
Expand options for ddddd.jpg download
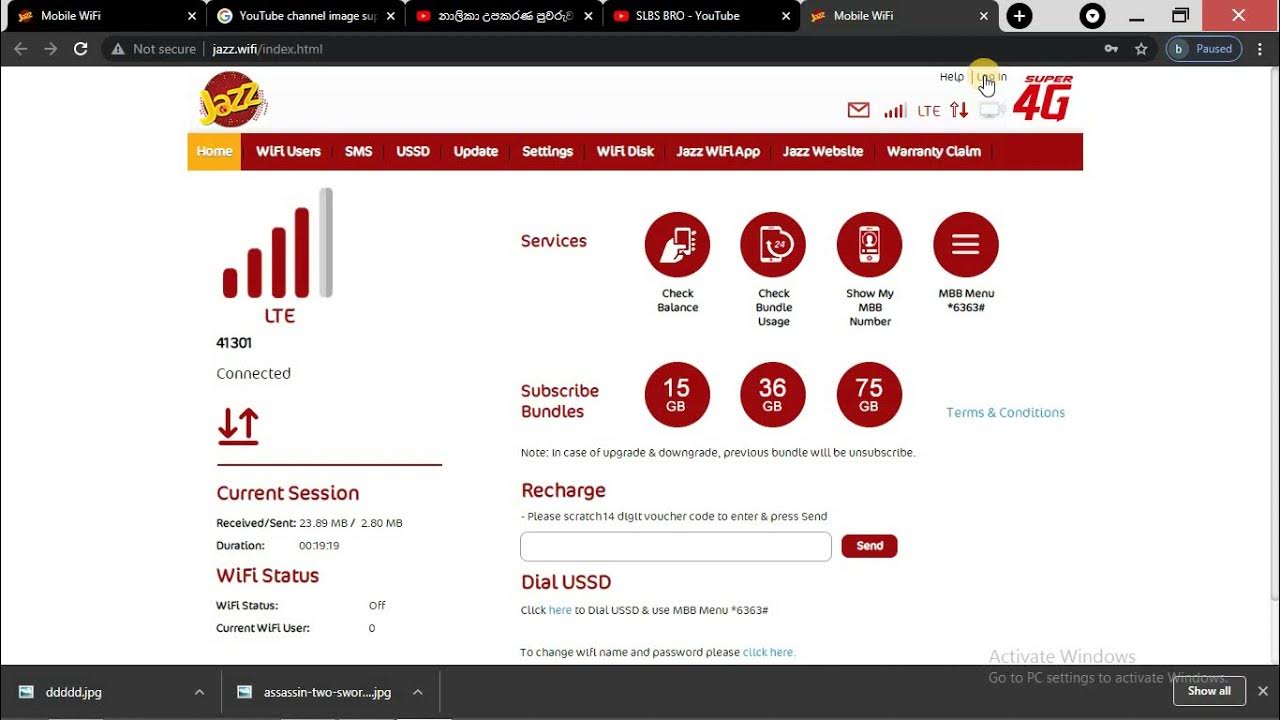199,692
